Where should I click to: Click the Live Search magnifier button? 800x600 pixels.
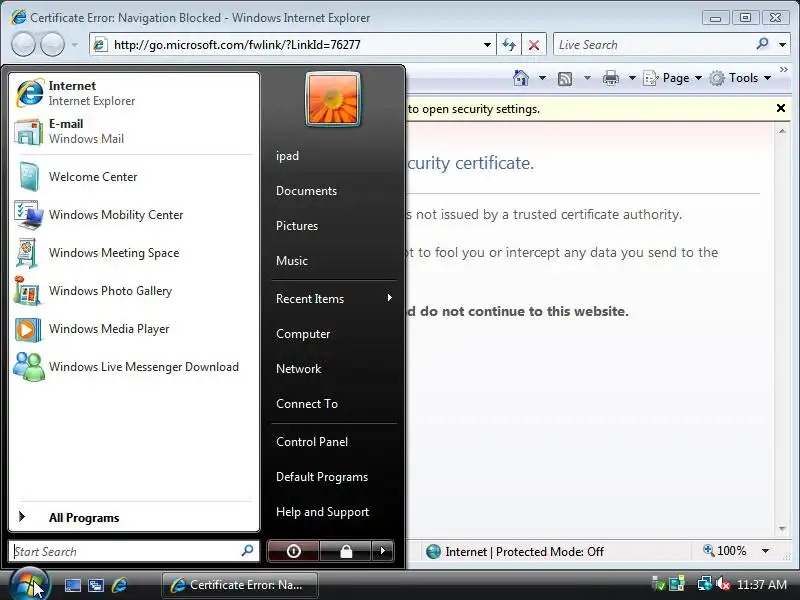click(762, 44)
